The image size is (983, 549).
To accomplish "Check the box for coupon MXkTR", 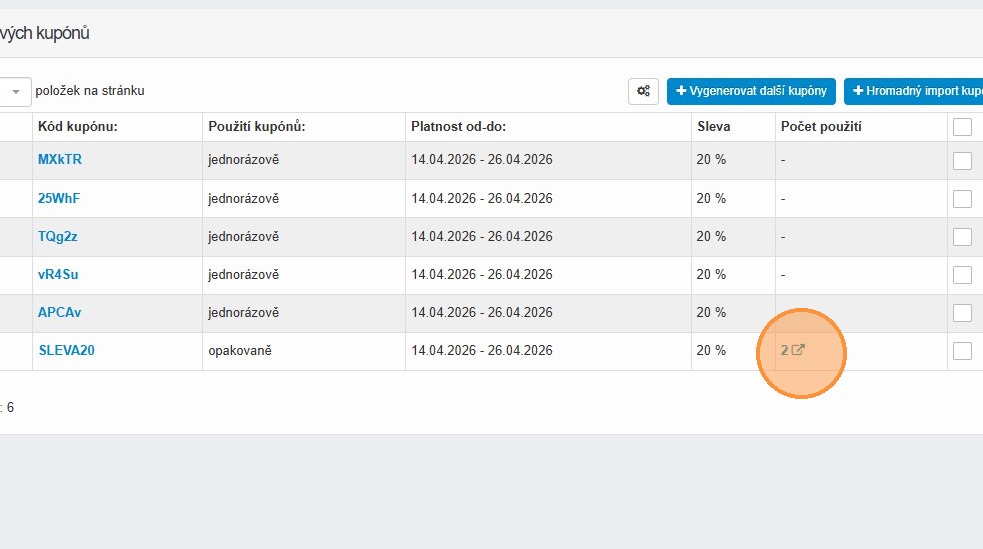I will (962, 161).
